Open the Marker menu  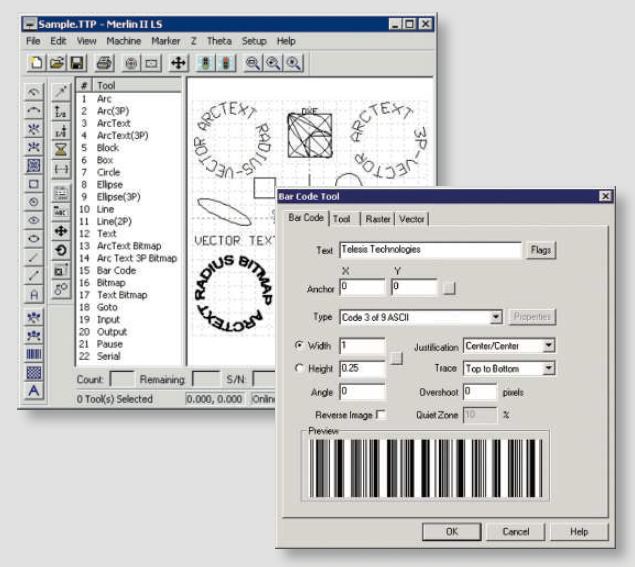[x=166, y=41]
